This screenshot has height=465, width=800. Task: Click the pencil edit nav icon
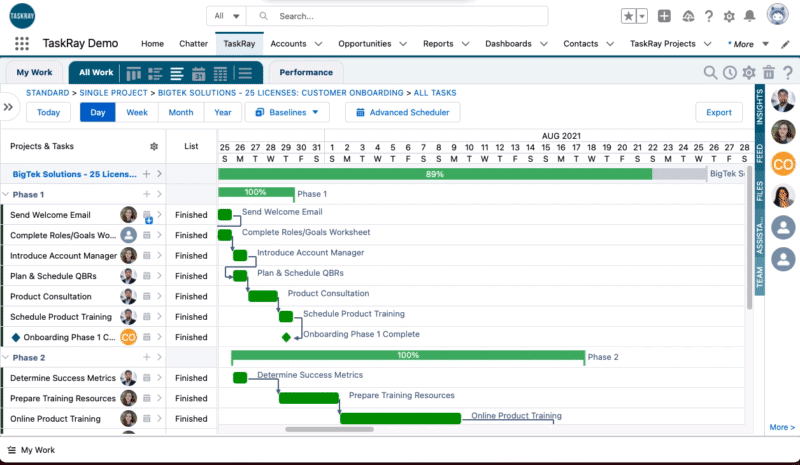tap(785, 44)
